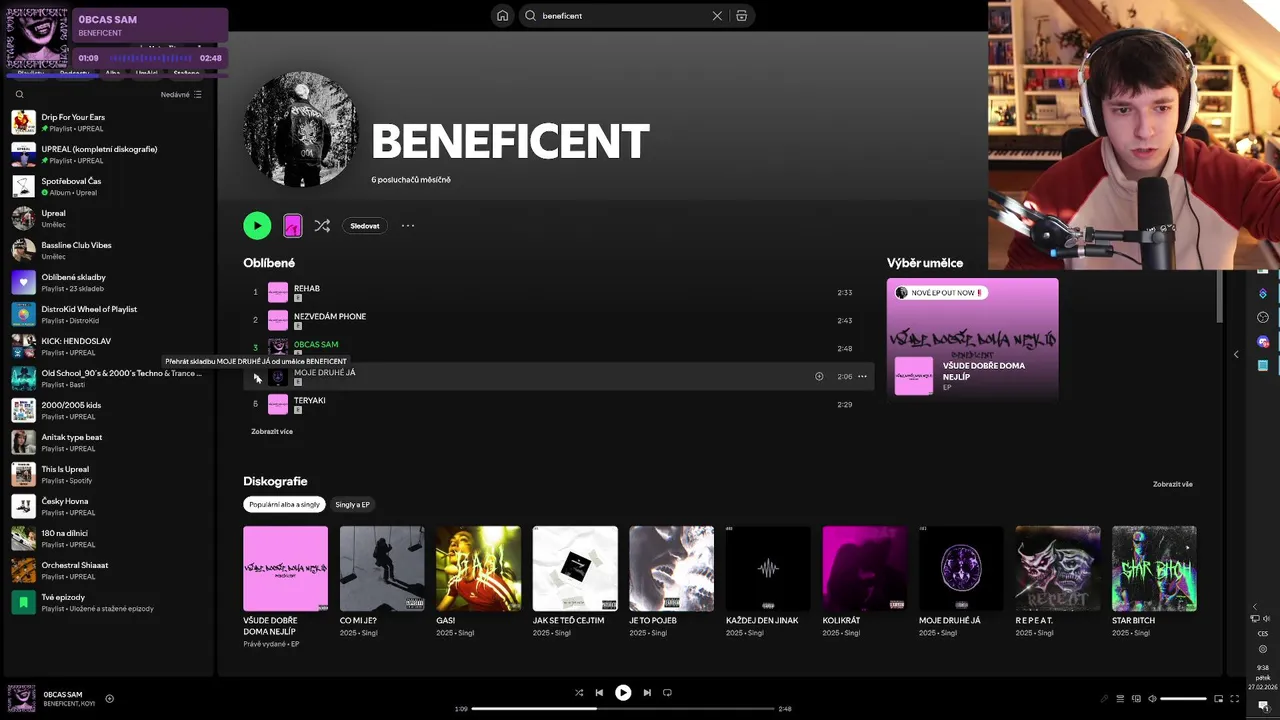
Task: Play the track TERYAKI
Action: coord(560,405)
